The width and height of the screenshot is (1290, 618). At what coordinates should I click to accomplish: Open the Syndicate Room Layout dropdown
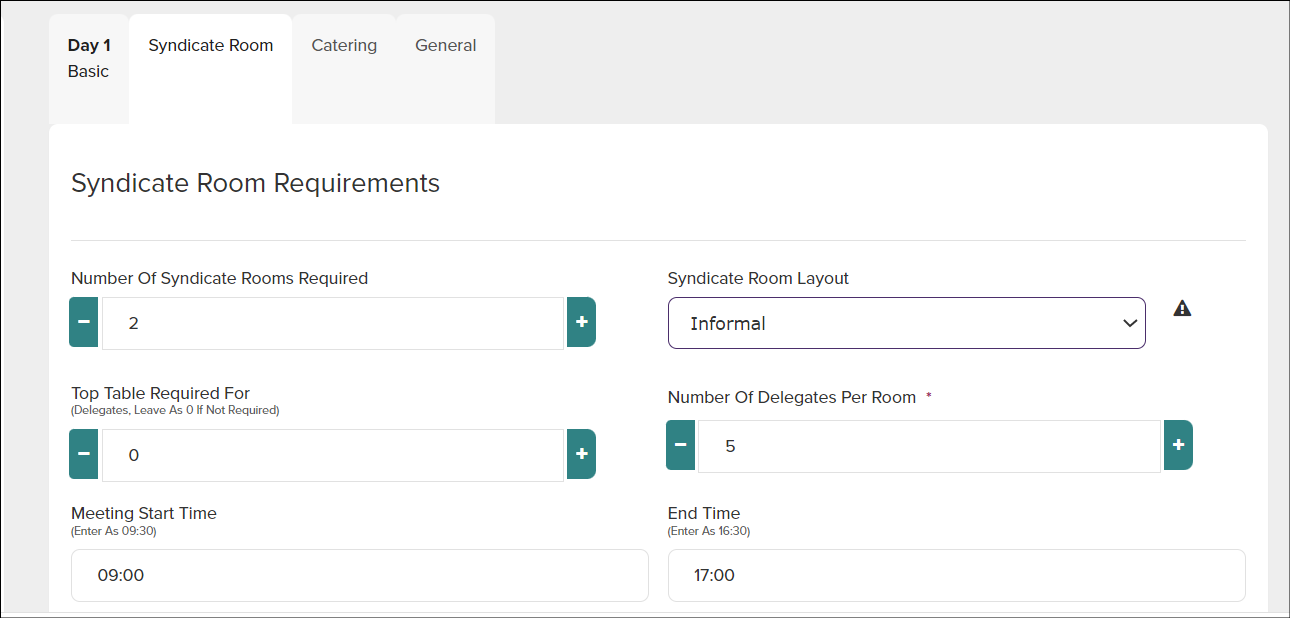907,323
